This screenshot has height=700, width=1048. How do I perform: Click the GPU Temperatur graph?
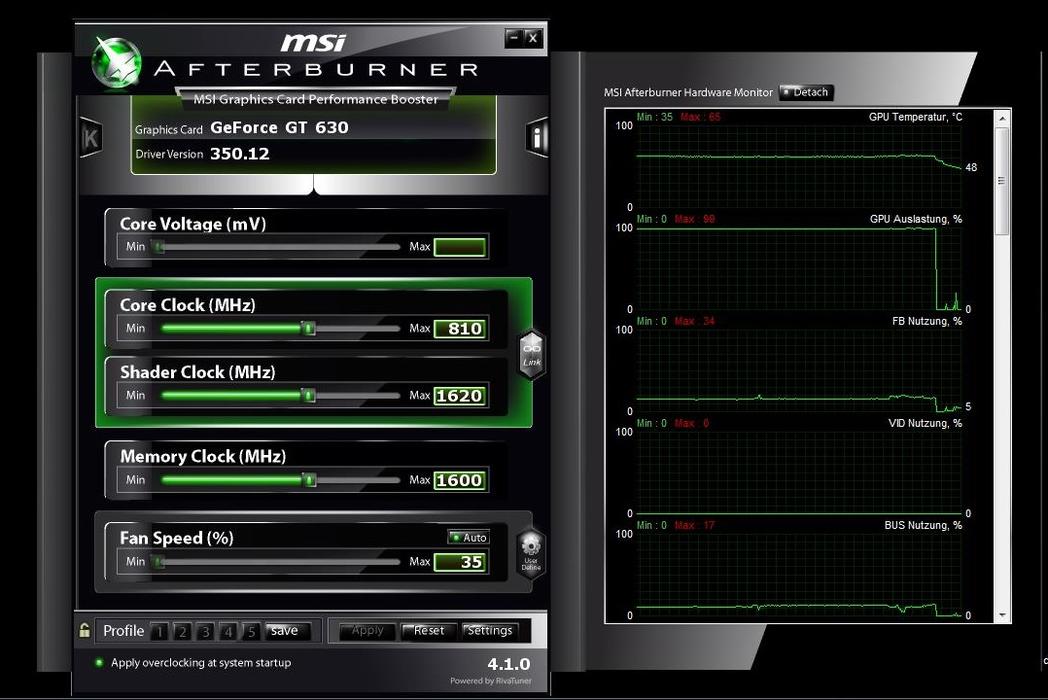pos(799,164)
